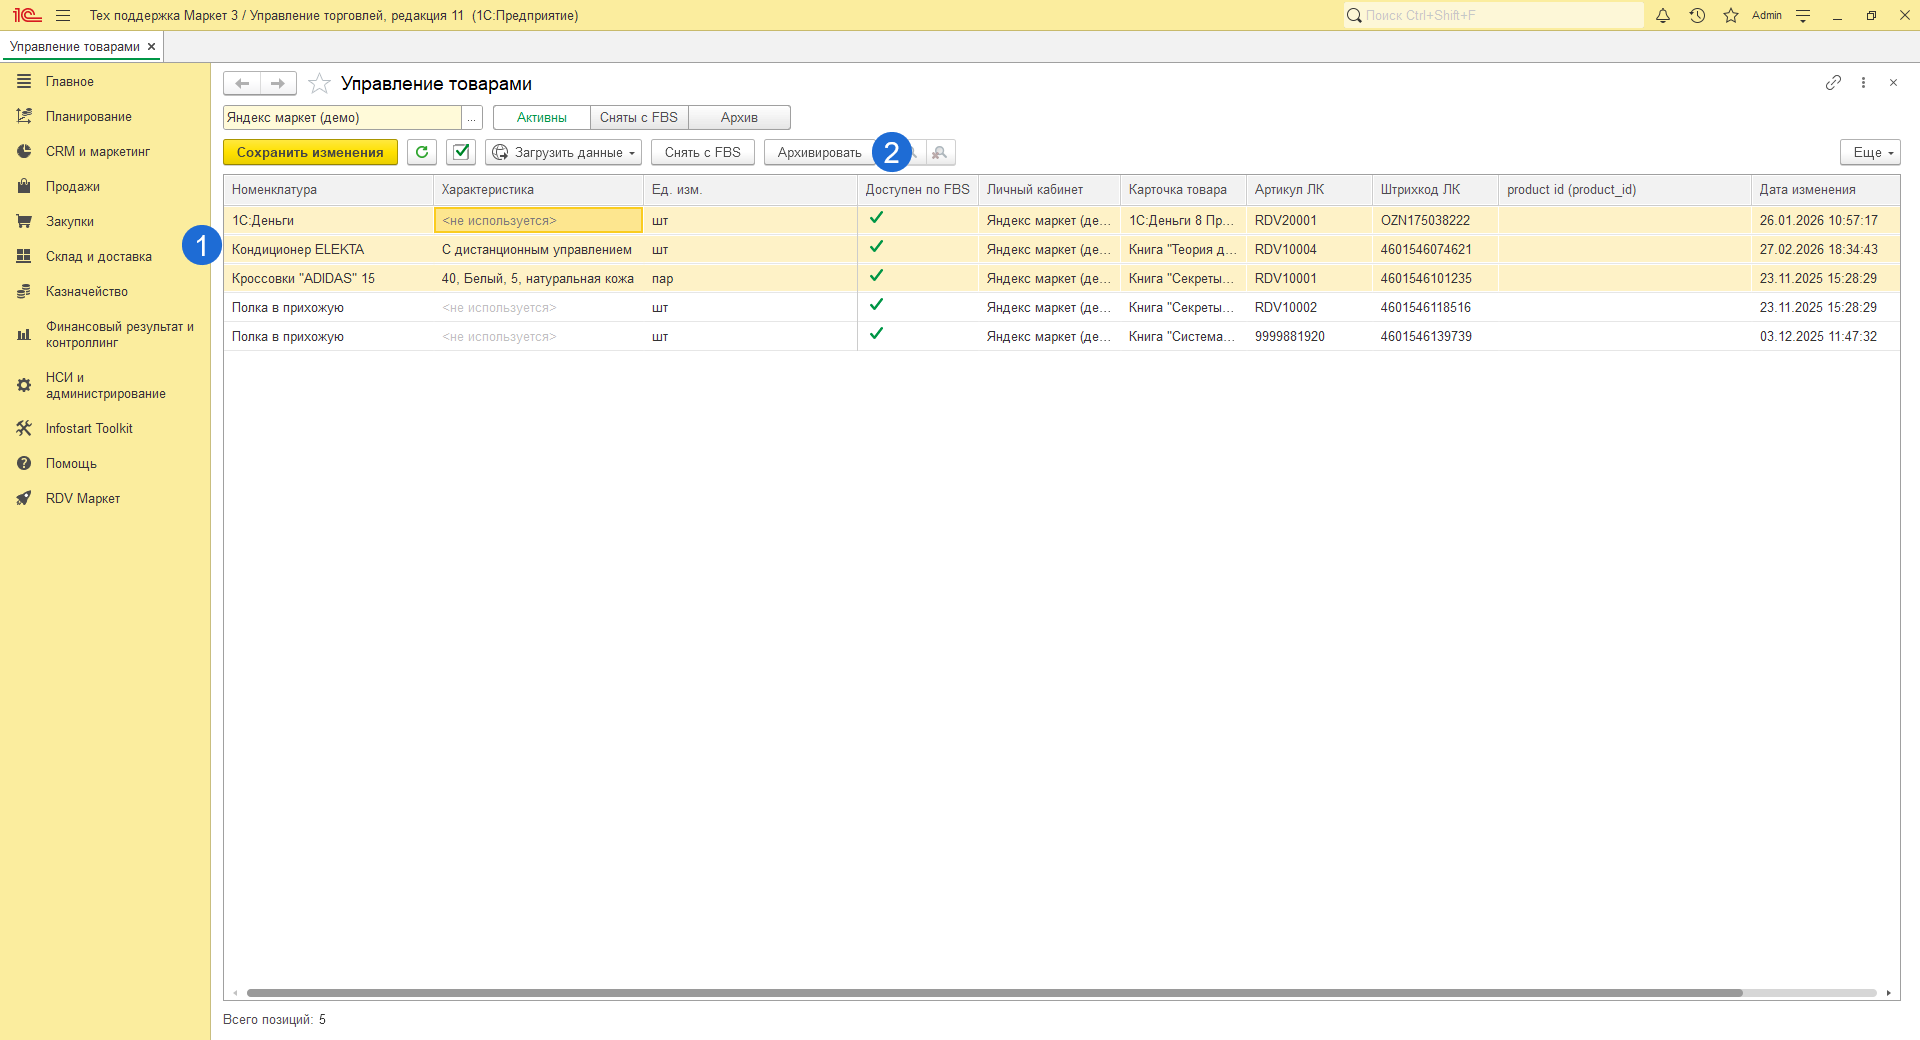
Task: Toggle FBS availability for Кондиционер ELEKTA
Action: [x=876, y=247]
